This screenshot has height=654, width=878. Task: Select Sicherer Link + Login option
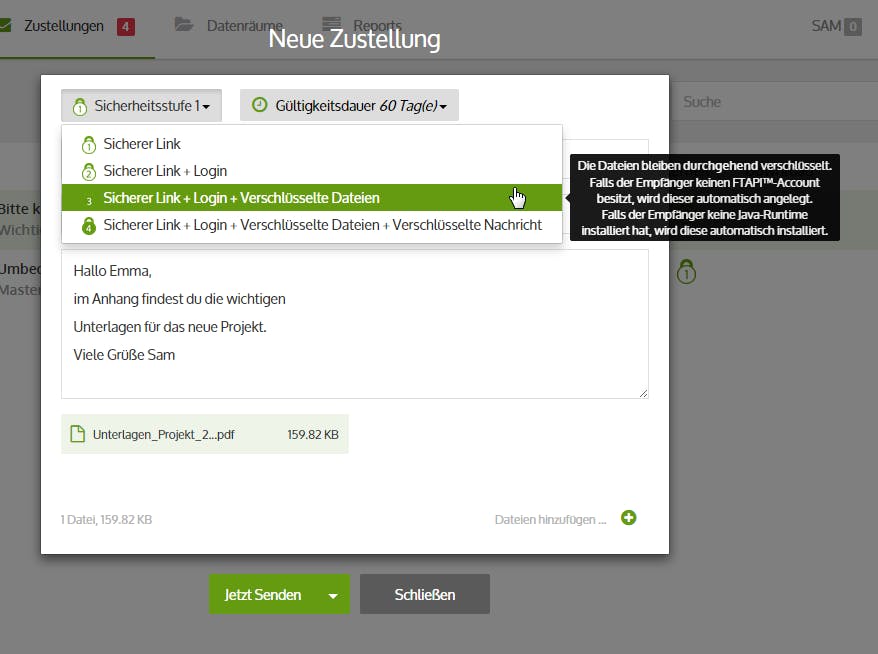tap(312, 171)
